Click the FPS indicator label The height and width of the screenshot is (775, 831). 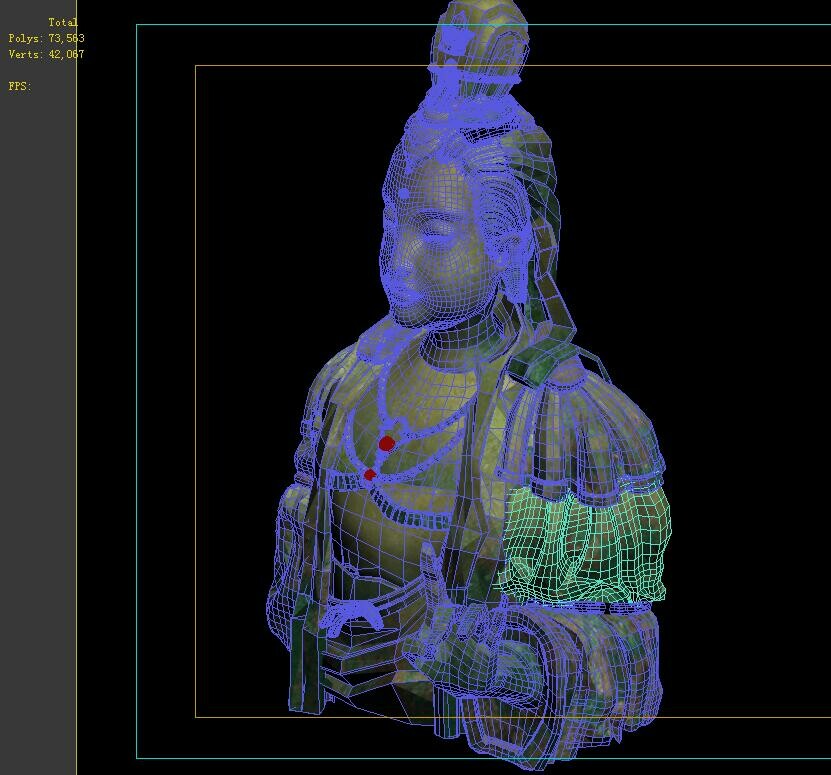click(16, 86)
